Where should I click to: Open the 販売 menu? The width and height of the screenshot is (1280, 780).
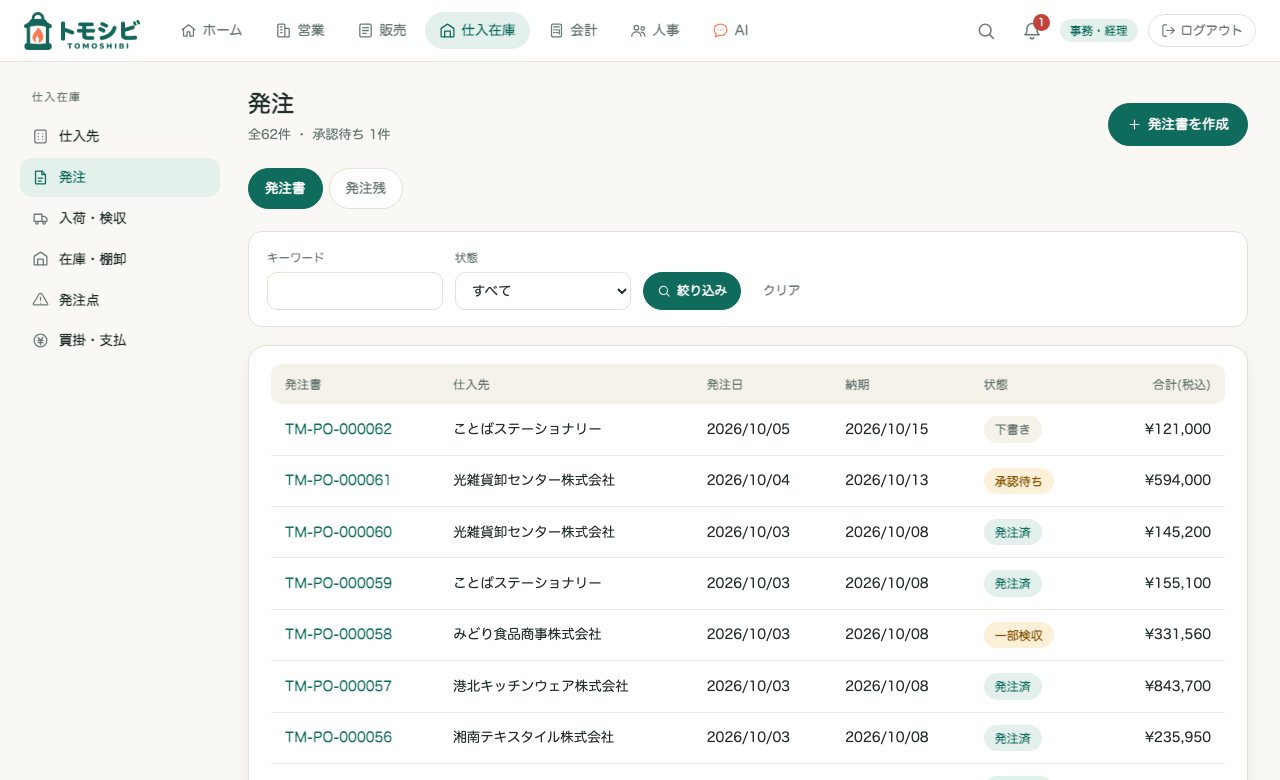[382, 31]
